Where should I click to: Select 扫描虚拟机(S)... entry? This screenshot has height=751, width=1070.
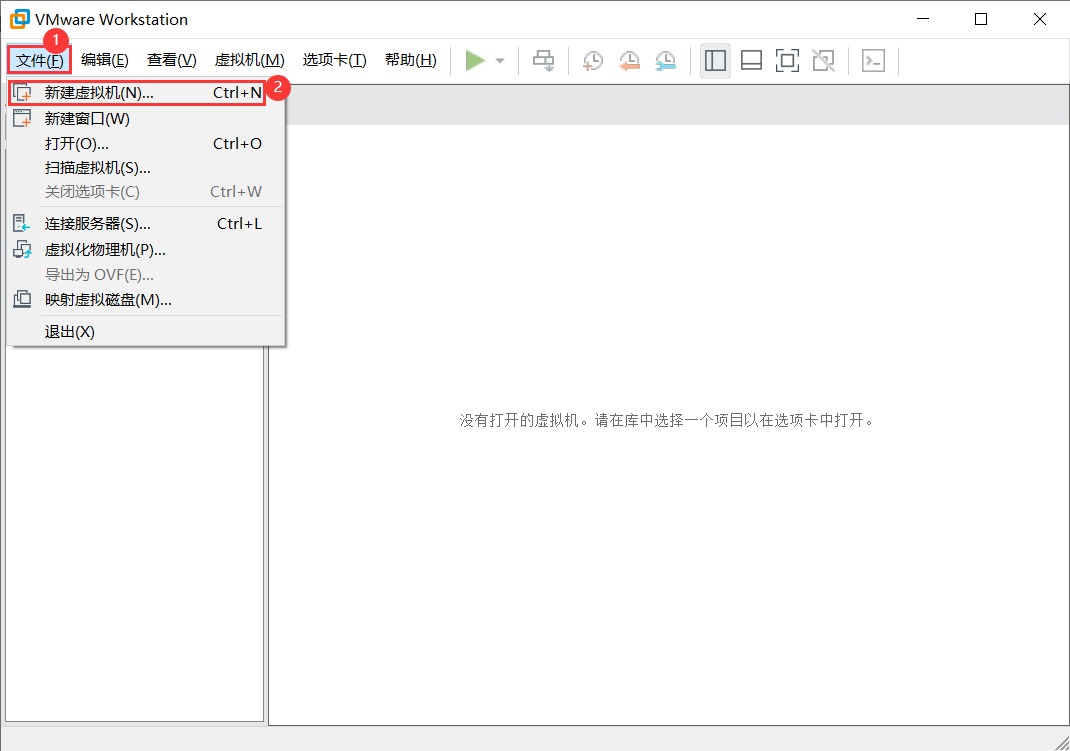145,168
